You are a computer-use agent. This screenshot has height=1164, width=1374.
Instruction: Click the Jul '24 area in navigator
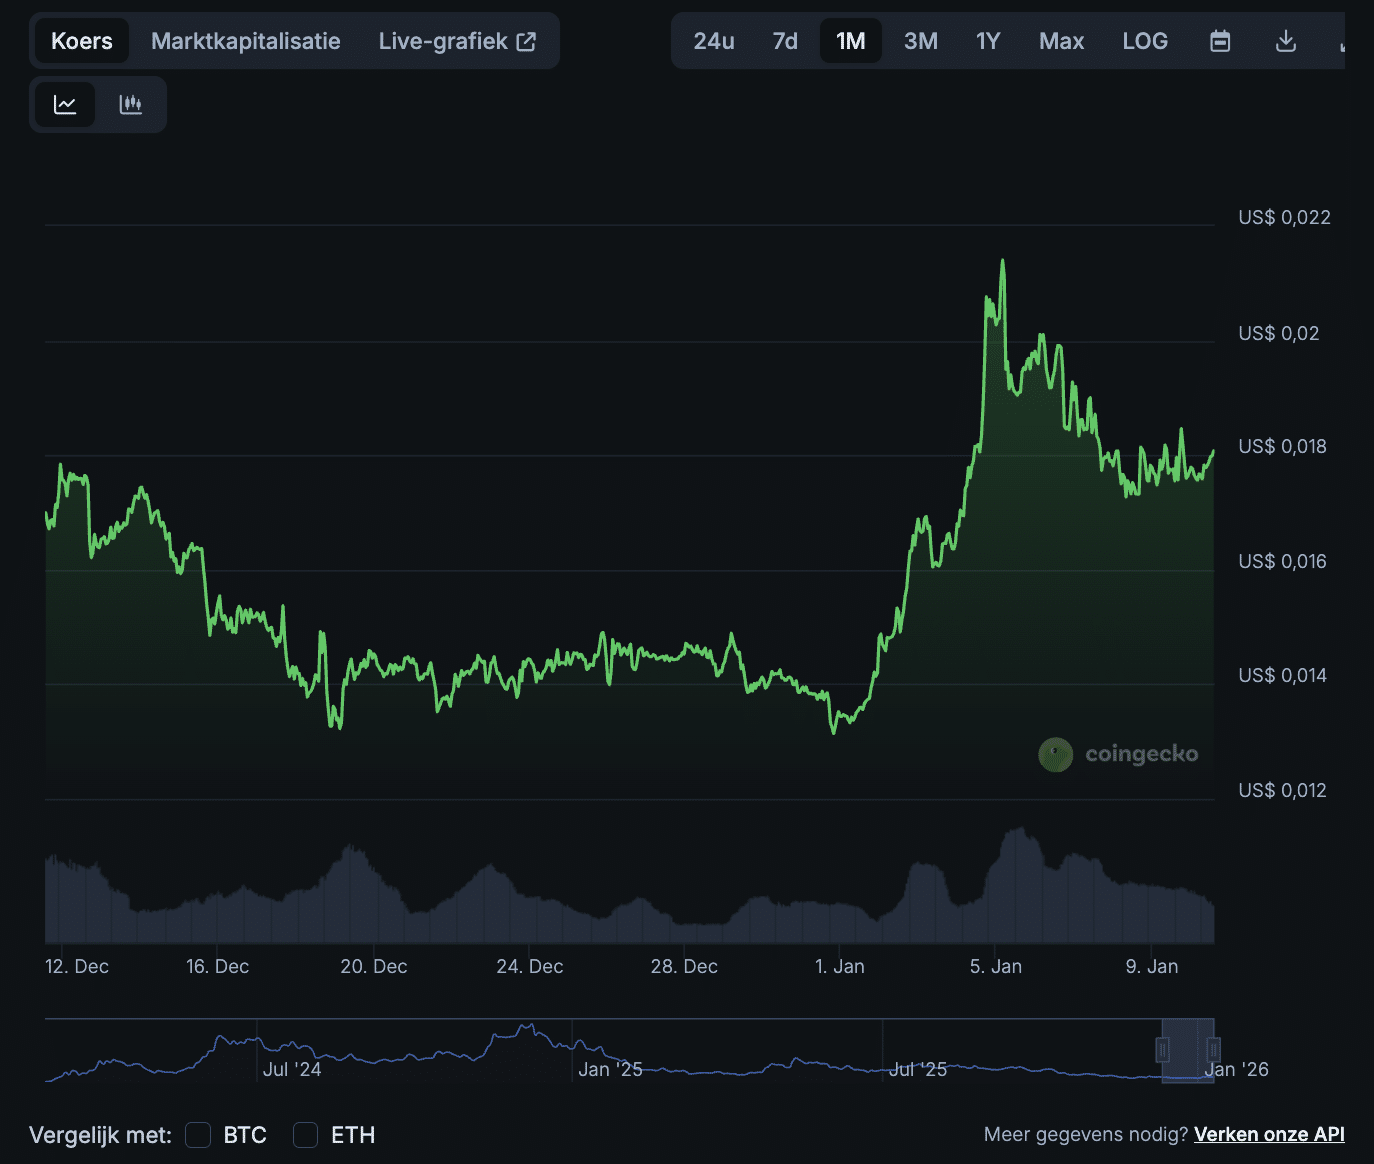point(291,1069)
